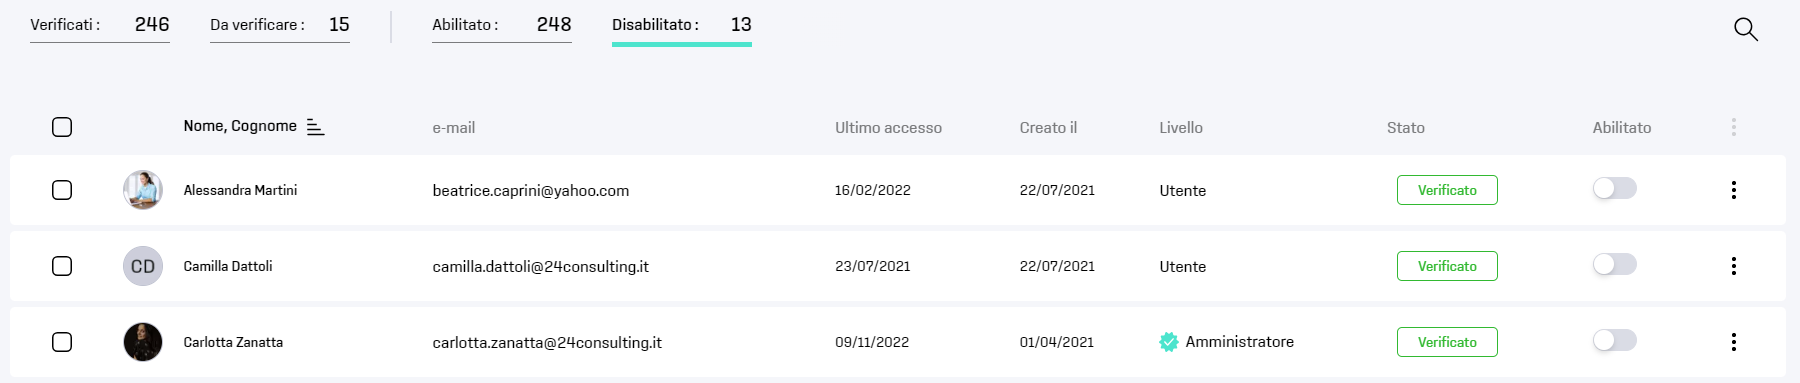The height and width of the screenshot is (383, 1800).
Task: Toggle Abilitato switch for Carlotta Zanatta
Action: (1614, 340)
